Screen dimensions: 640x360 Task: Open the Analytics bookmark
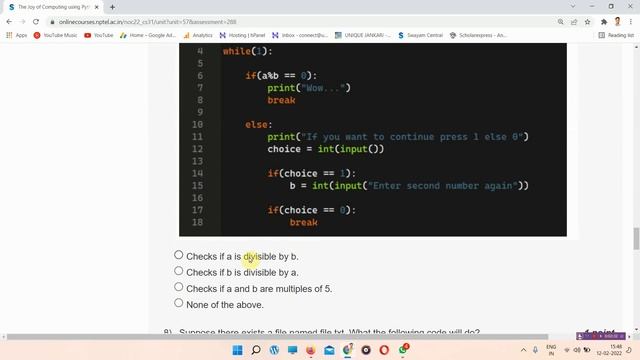pyautogui.click(x=198, y=36)
